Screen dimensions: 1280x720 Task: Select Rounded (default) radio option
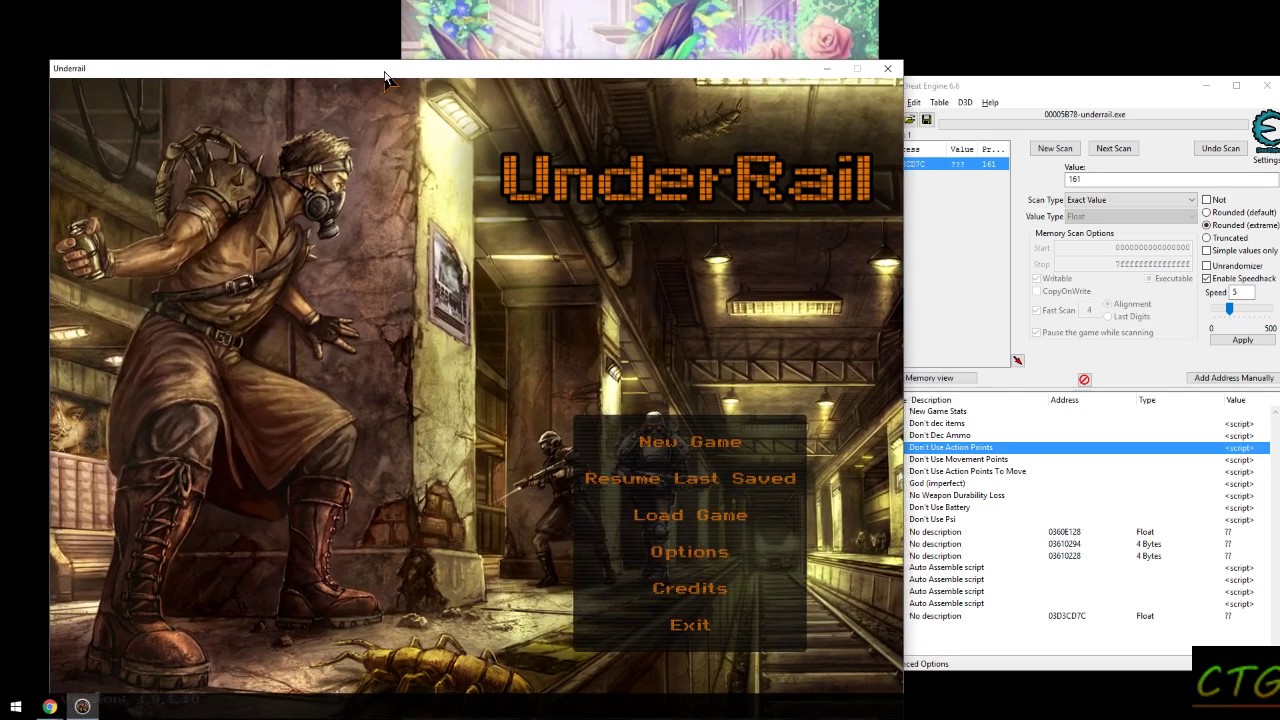tap(1206, 212)
